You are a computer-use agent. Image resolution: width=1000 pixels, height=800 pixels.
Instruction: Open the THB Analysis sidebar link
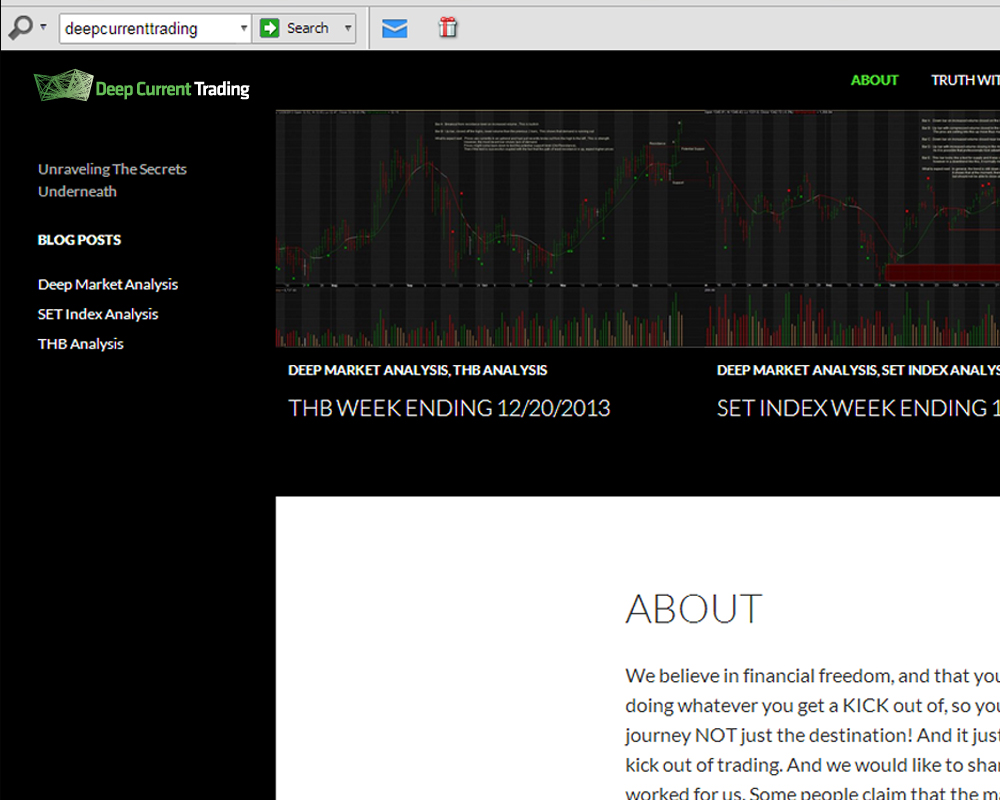pos(80,344)
